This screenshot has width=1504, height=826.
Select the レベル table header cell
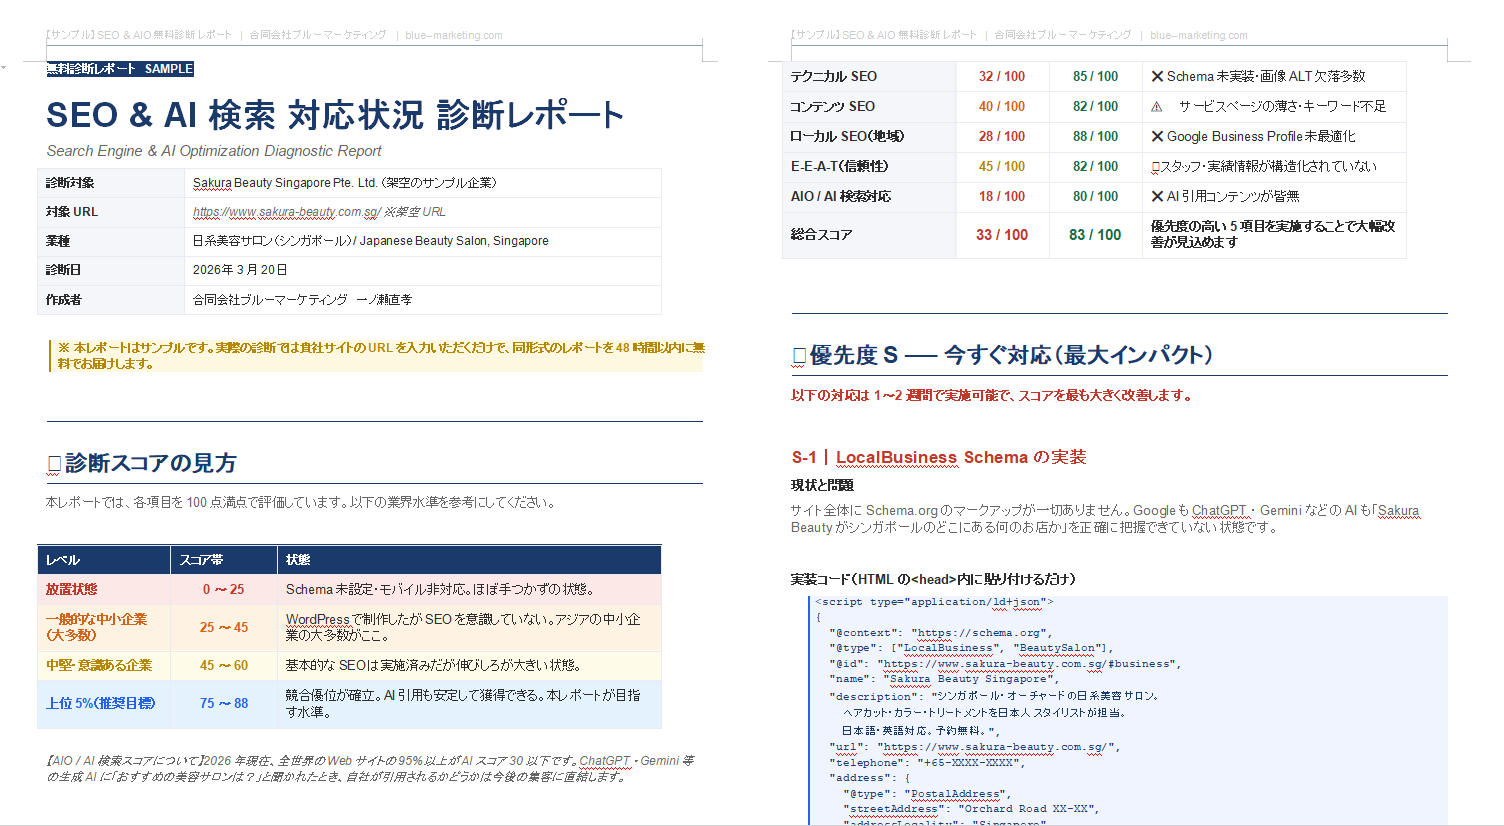click(x=104, y=560)
